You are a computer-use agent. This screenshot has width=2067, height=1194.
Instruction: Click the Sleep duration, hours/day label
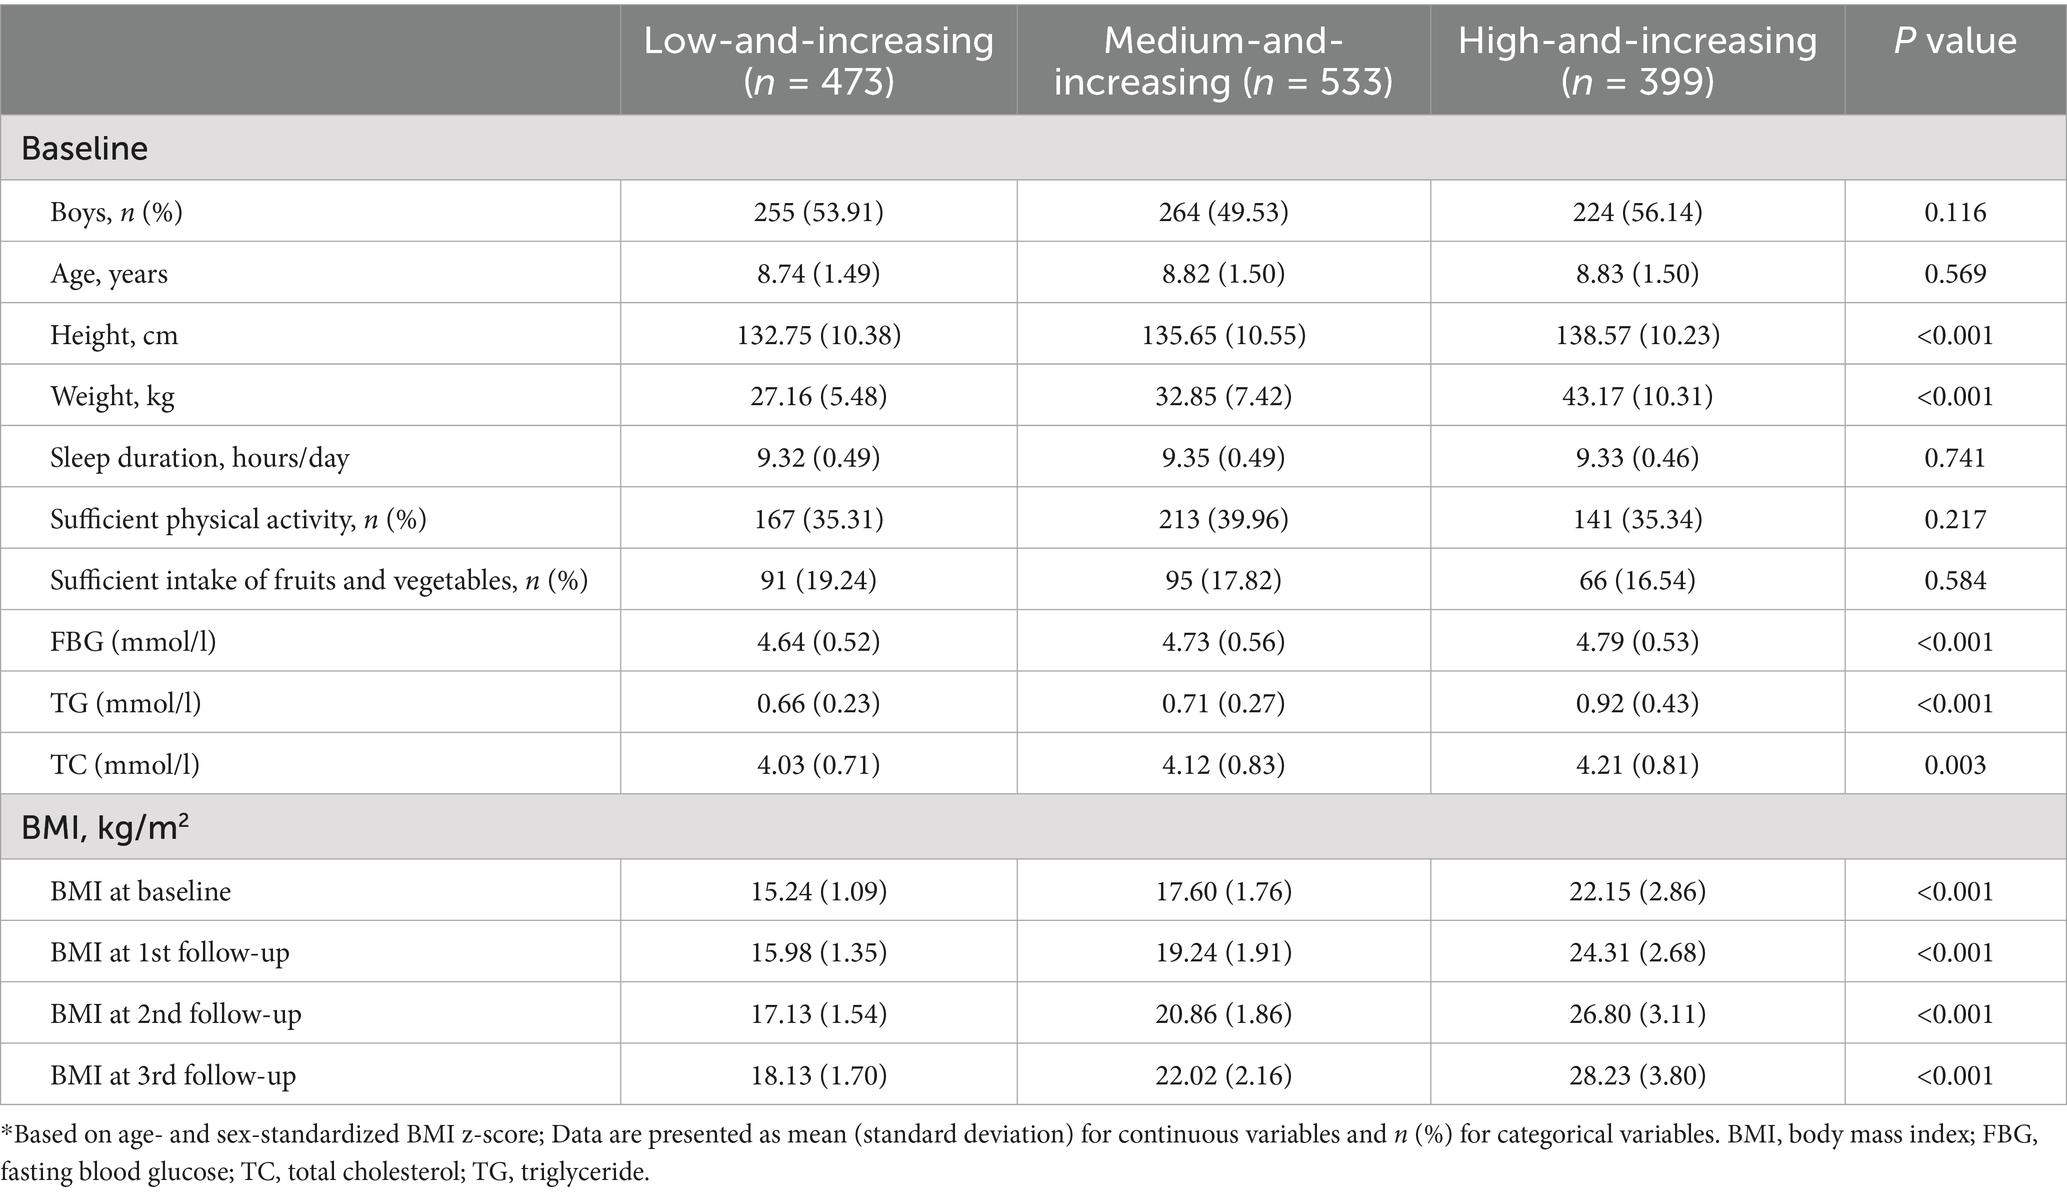point(200,458)
